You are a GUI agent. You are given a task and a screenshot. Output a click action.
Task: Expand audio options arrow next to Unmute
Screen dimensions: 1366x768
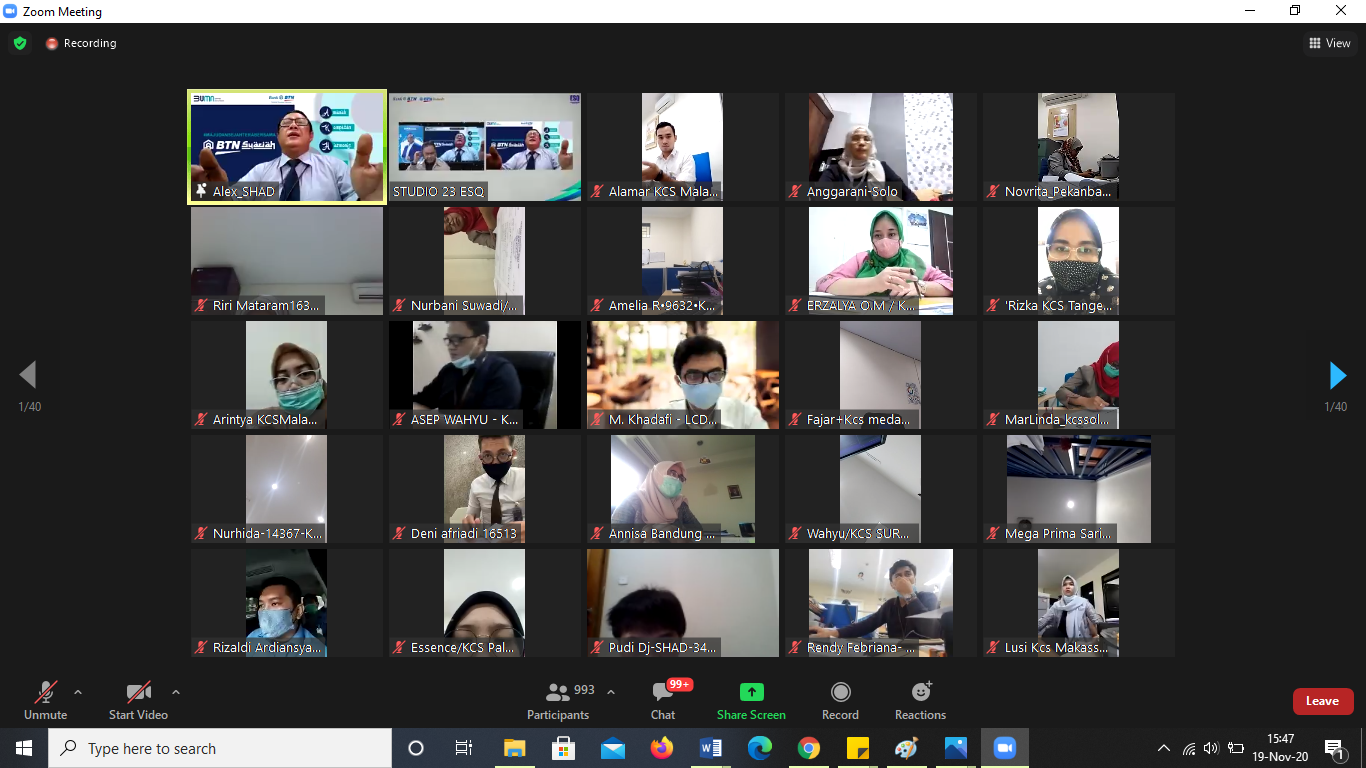tap(78, 692)
